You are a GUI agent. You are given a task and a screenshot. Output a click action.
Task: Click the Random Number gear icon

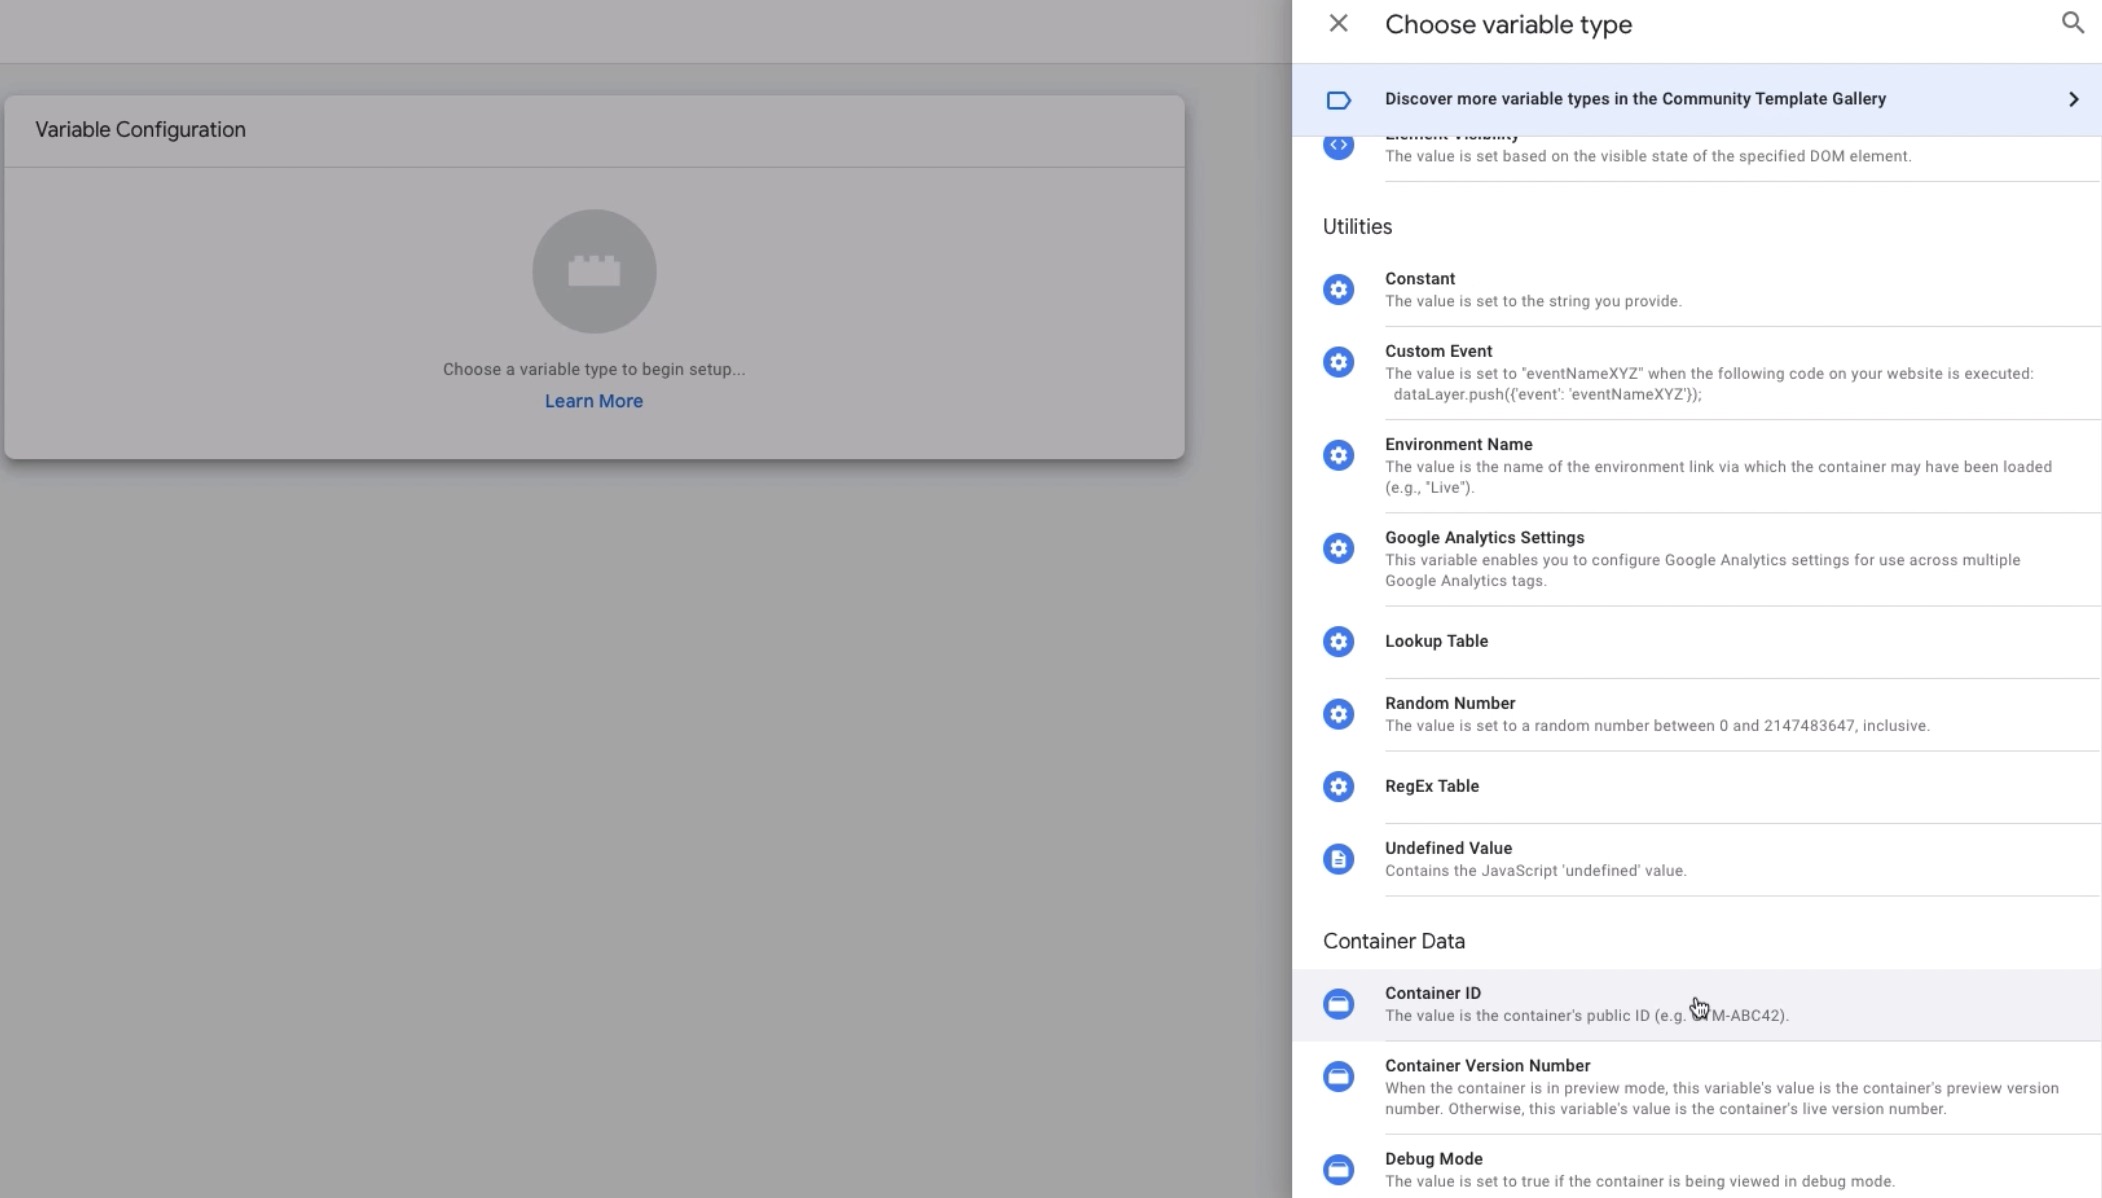point(1338,714)
